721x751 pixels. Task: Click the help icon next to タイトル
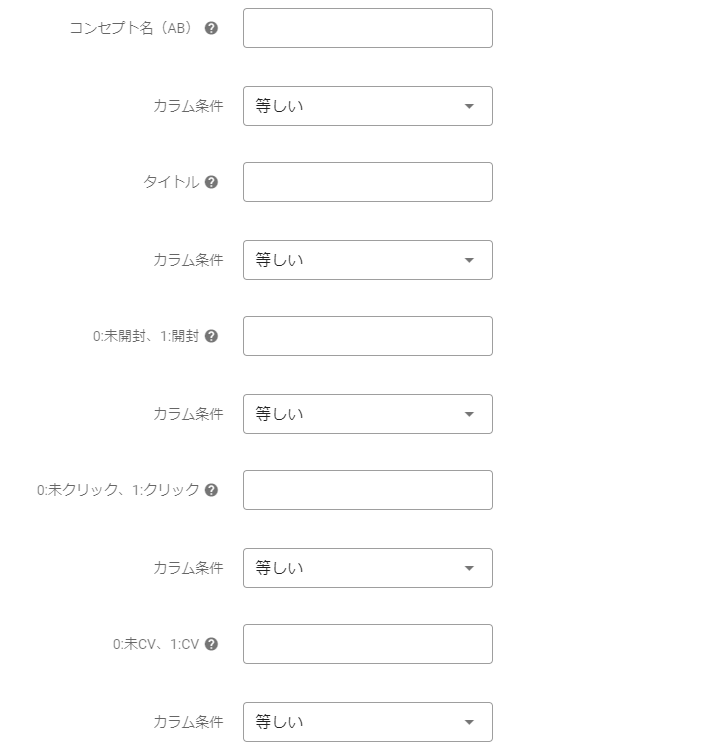pos(211,182)
